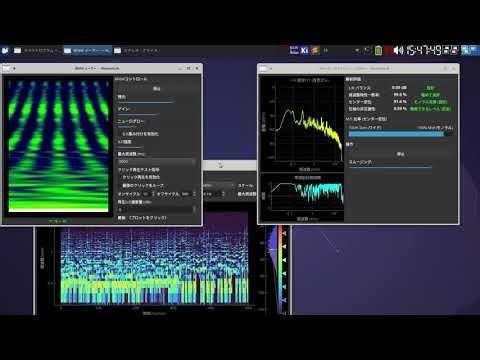This screenshot has width=480, height=360.
Task: Click the playback volume field
Action: 156,210
